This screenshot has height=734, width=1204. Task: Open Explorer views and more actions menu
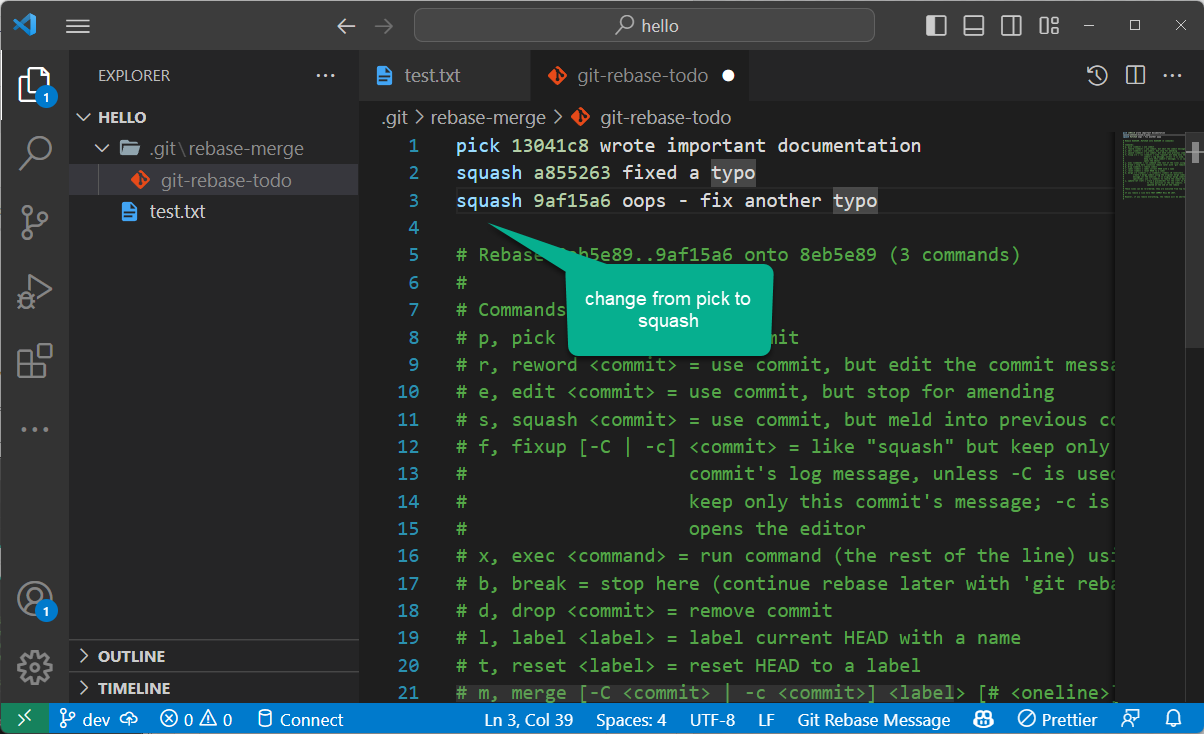pos(326,75)
